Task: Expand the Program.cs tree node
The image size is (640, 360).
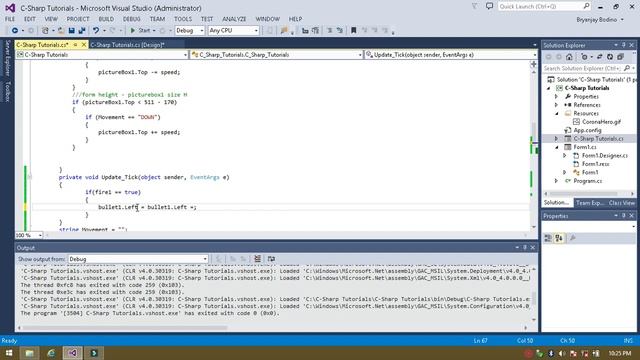Action: (556, 181)
